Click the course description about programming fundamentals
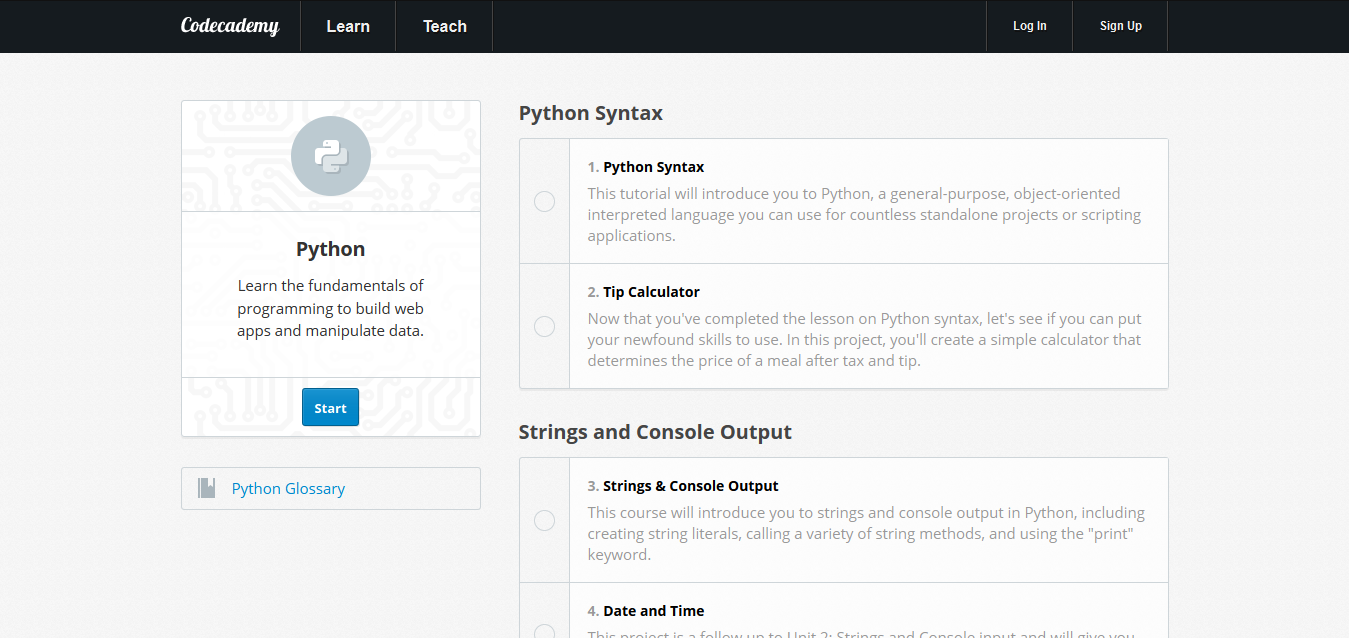The height and width of the screenshot is (638, 1349). [x=331, y=308]
